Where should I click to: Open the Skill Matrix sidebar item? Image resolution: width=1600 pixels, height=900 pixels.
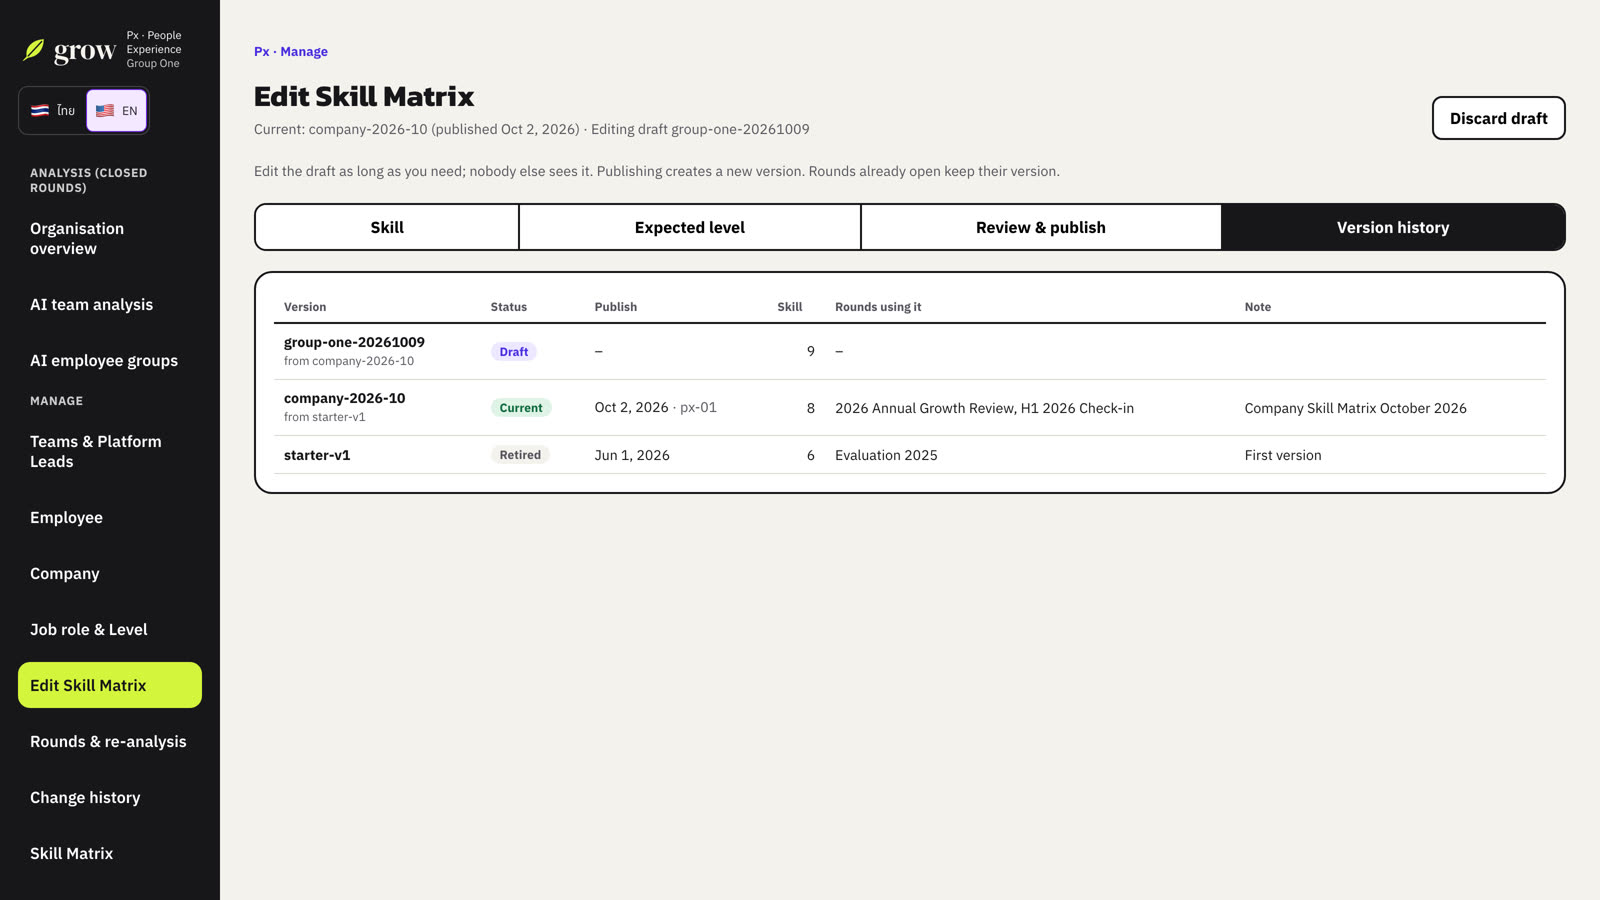click(110, 853)
